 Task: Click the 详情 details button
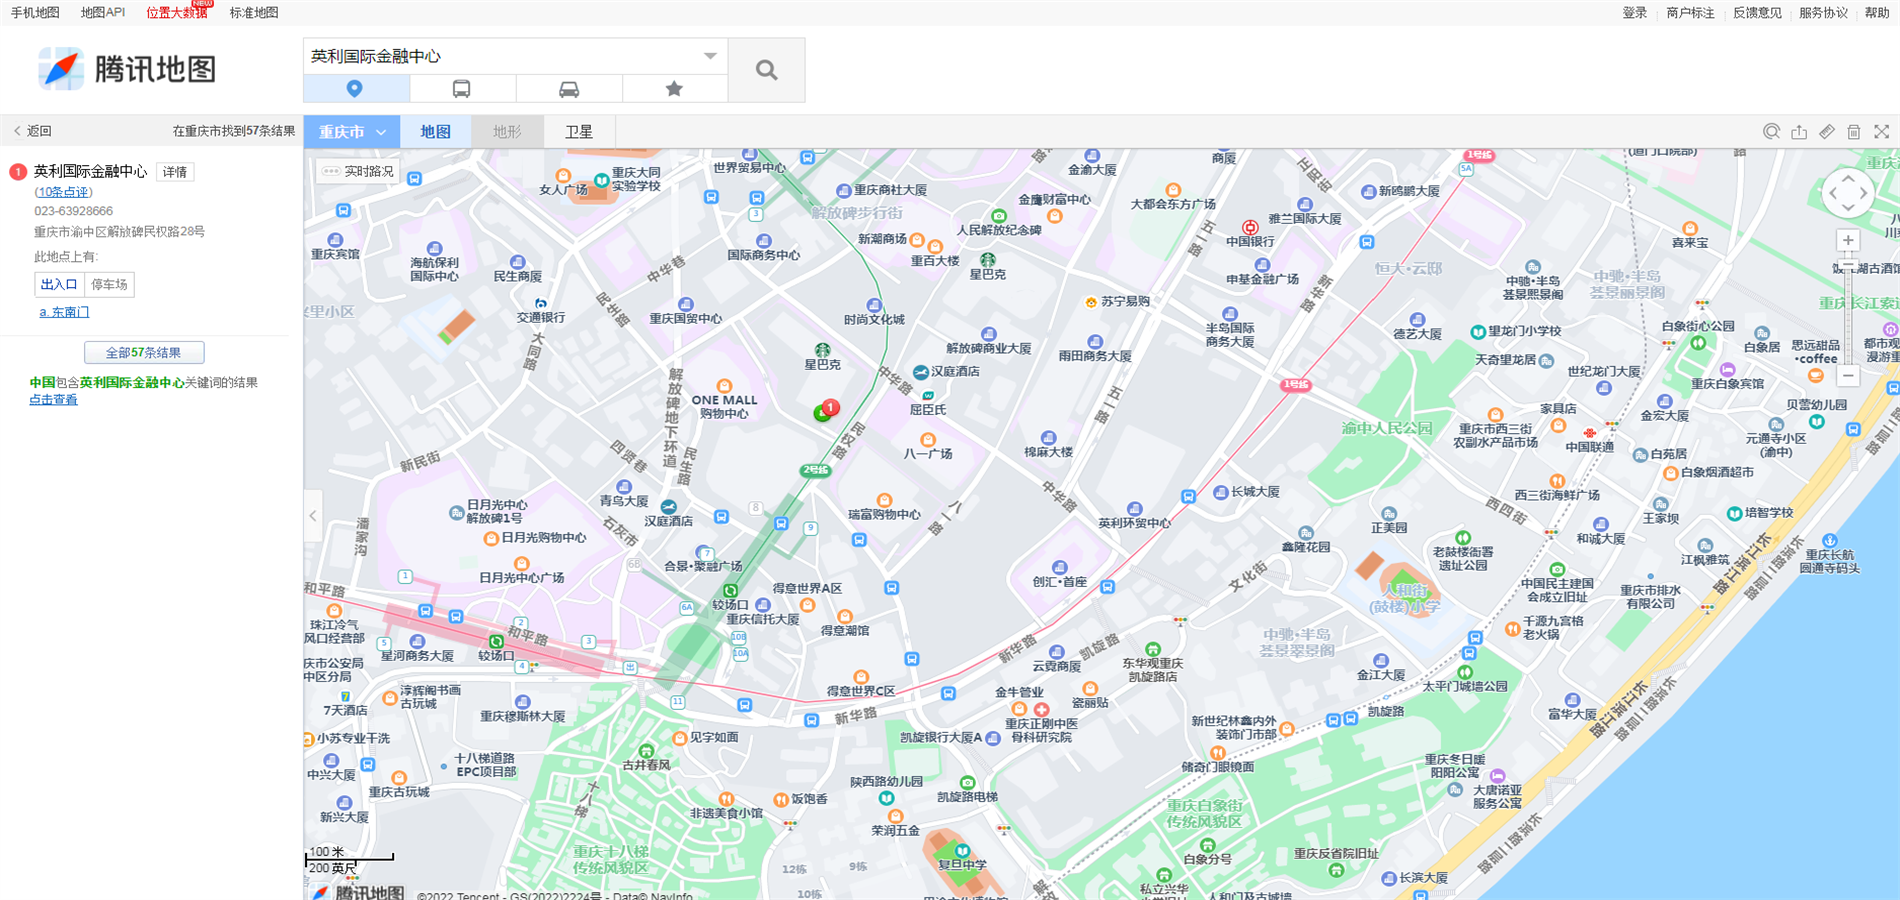(175, 172)
